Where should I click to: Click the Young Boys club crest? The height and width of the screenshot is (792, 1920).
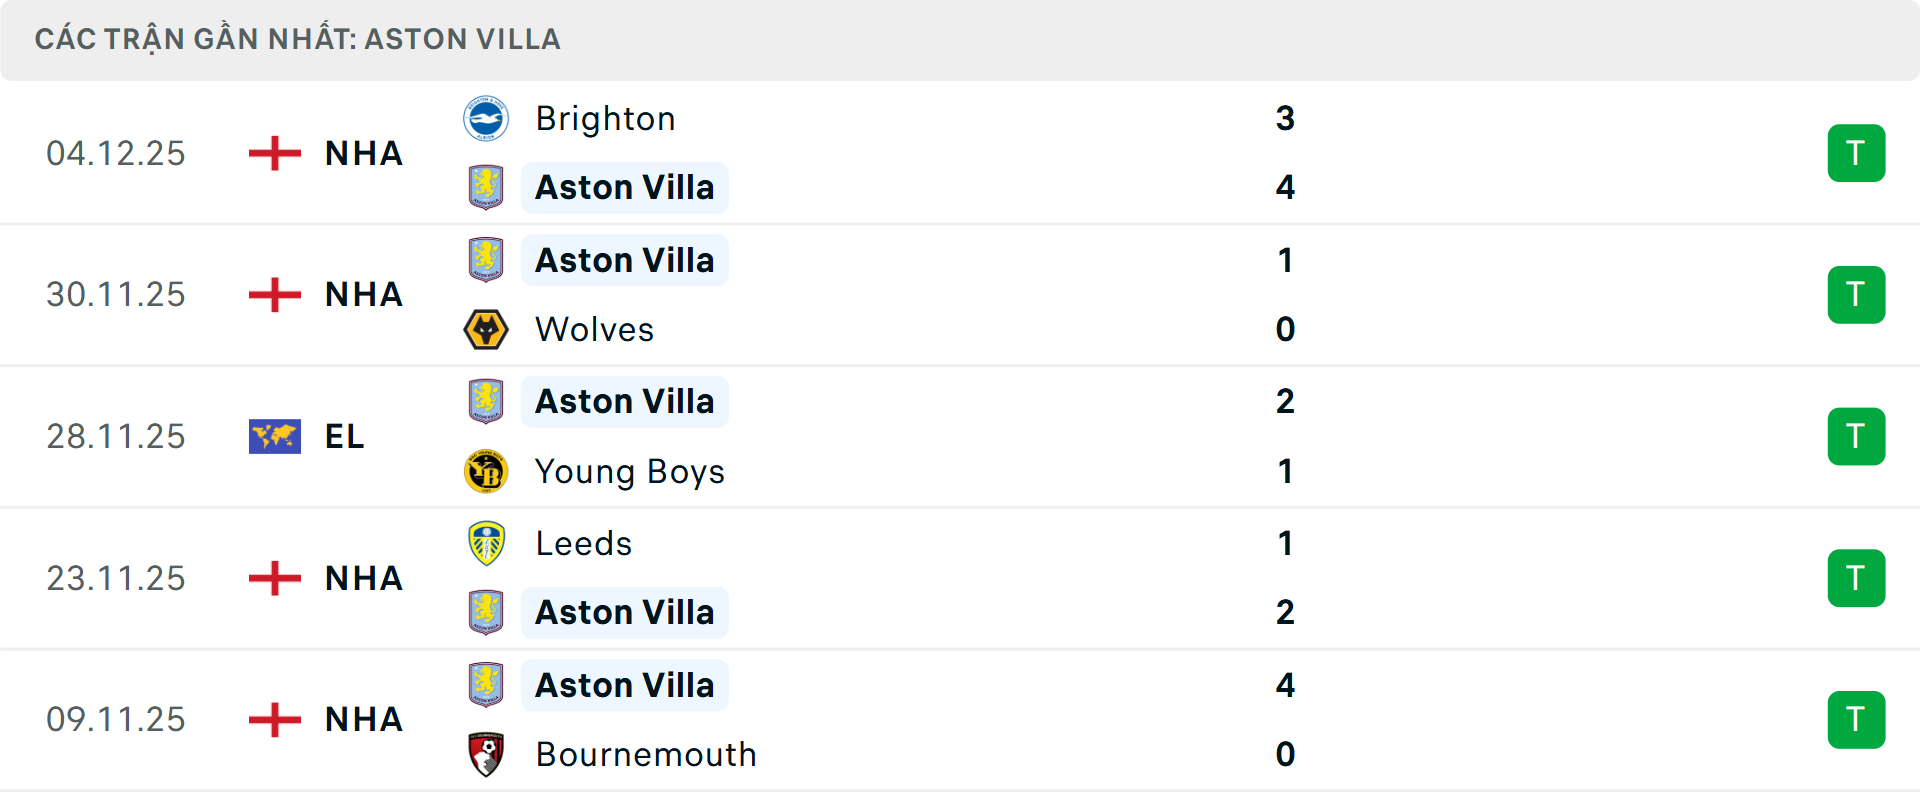[486, 471]
